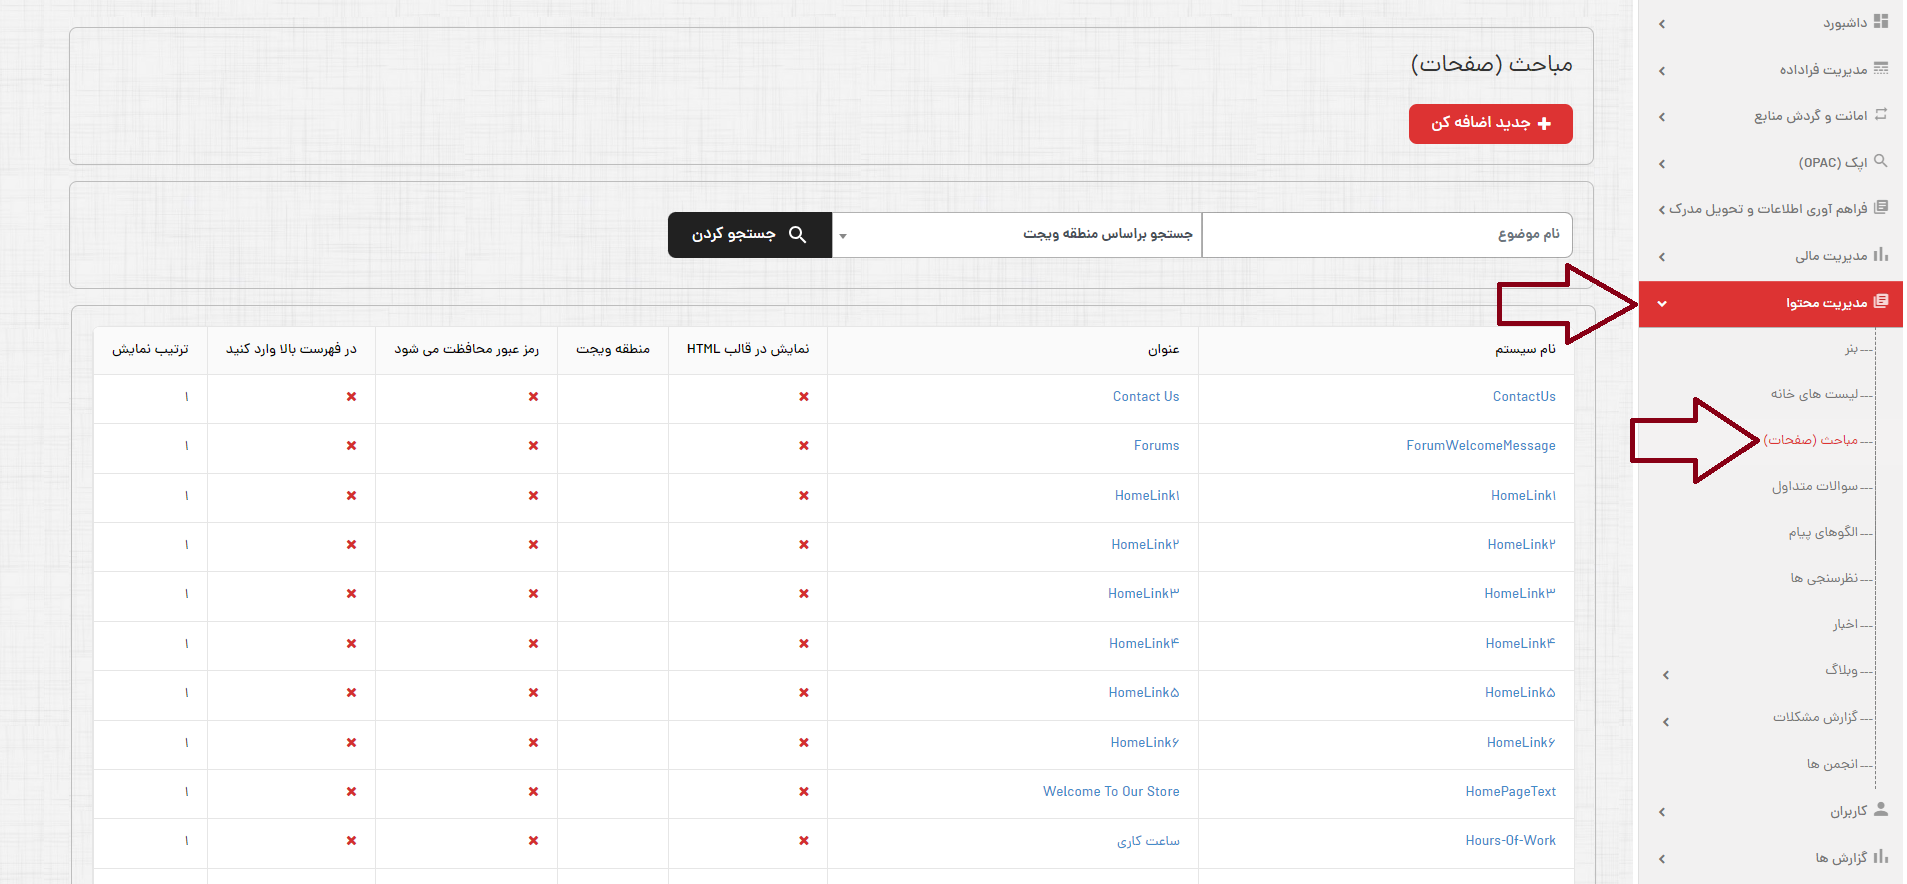Click the users person icon

coord(1881,810)
